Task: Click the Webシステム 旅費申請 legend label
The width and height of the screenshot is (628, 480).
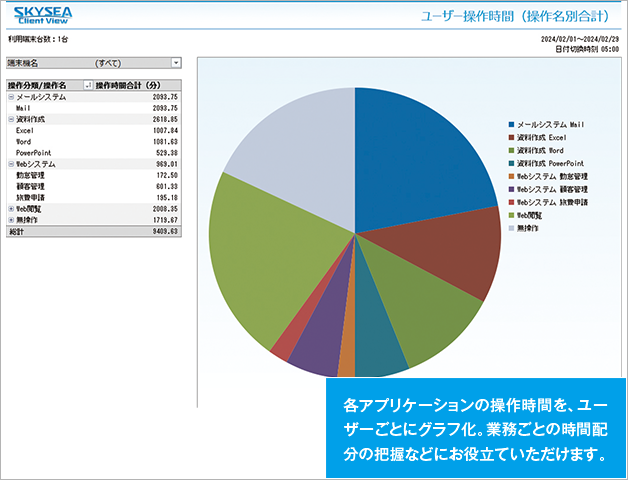Action: click(x=552, y=202)
